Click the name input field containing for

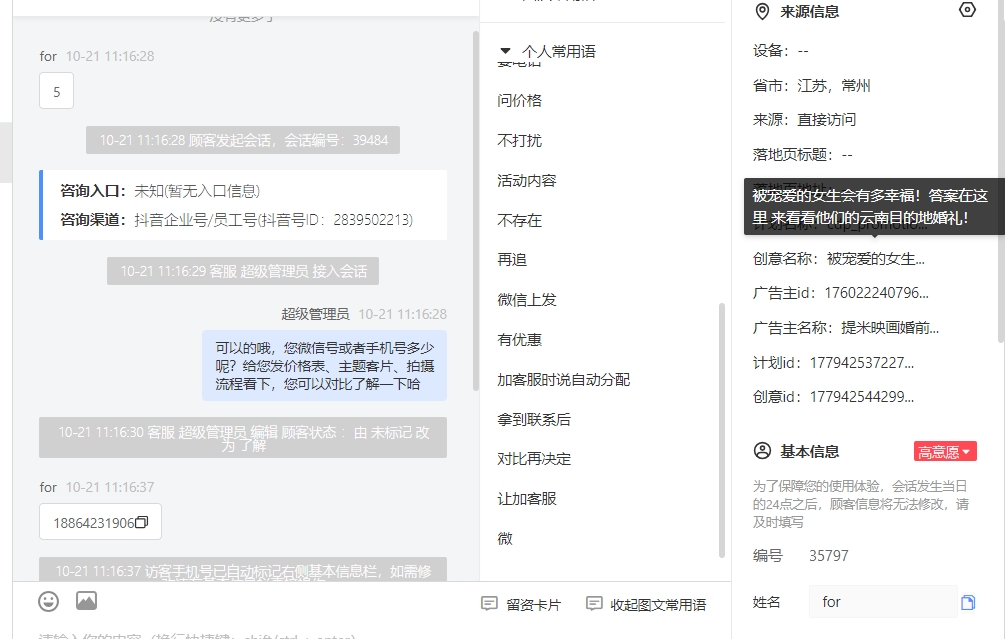point(883,602)
